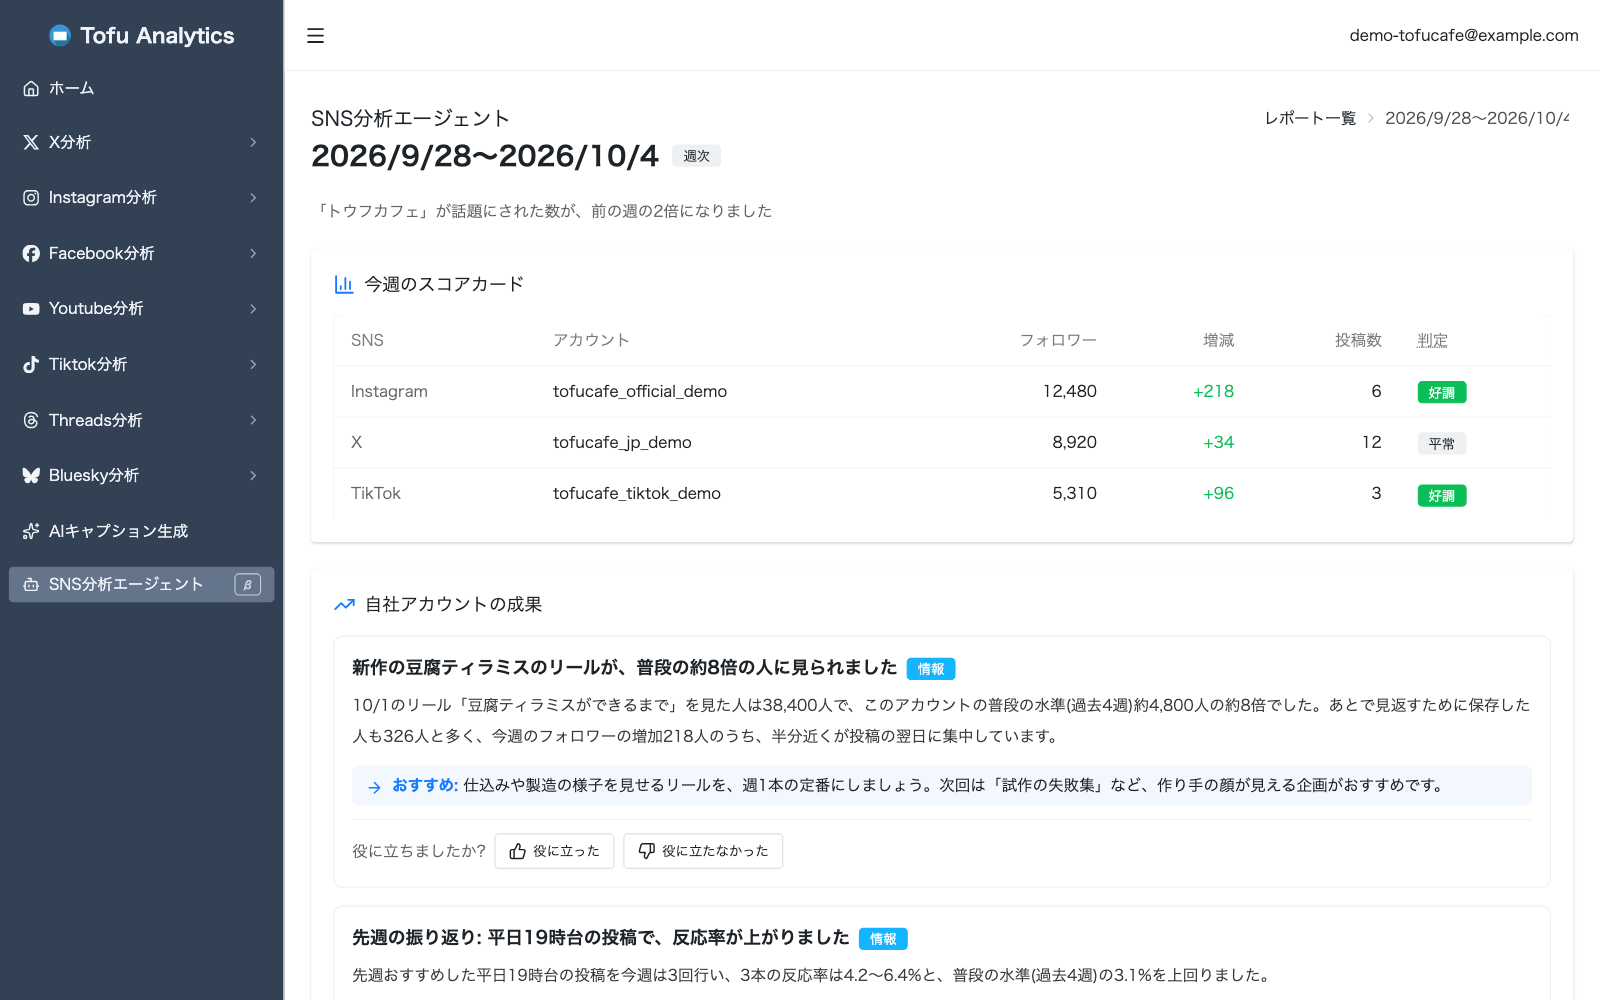Click the demo-tofucafe@example.com account
The width and height of the screenshot is (1600, 1000).
click(x=1464, y=35)
